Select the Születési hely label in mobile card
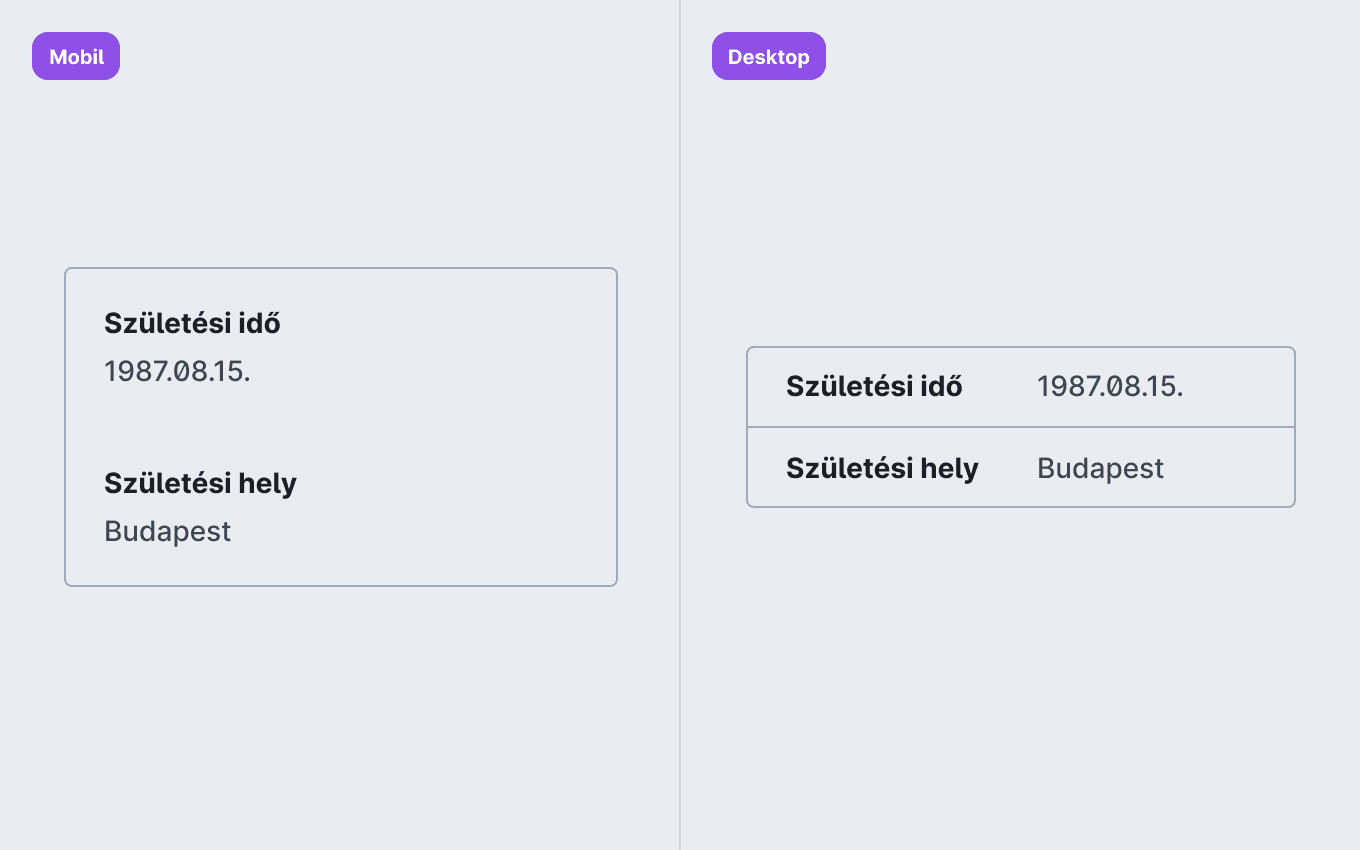 200,484
